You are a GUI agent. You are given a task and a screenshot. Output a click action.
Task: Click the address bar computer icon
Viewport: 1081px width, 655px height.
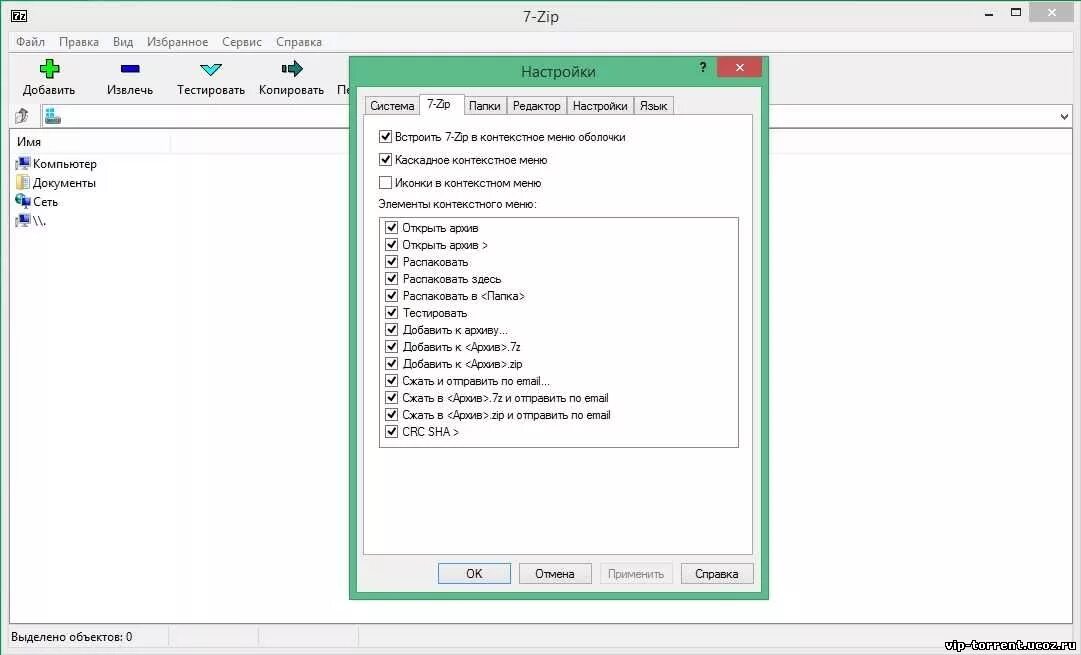pos(52,117)
